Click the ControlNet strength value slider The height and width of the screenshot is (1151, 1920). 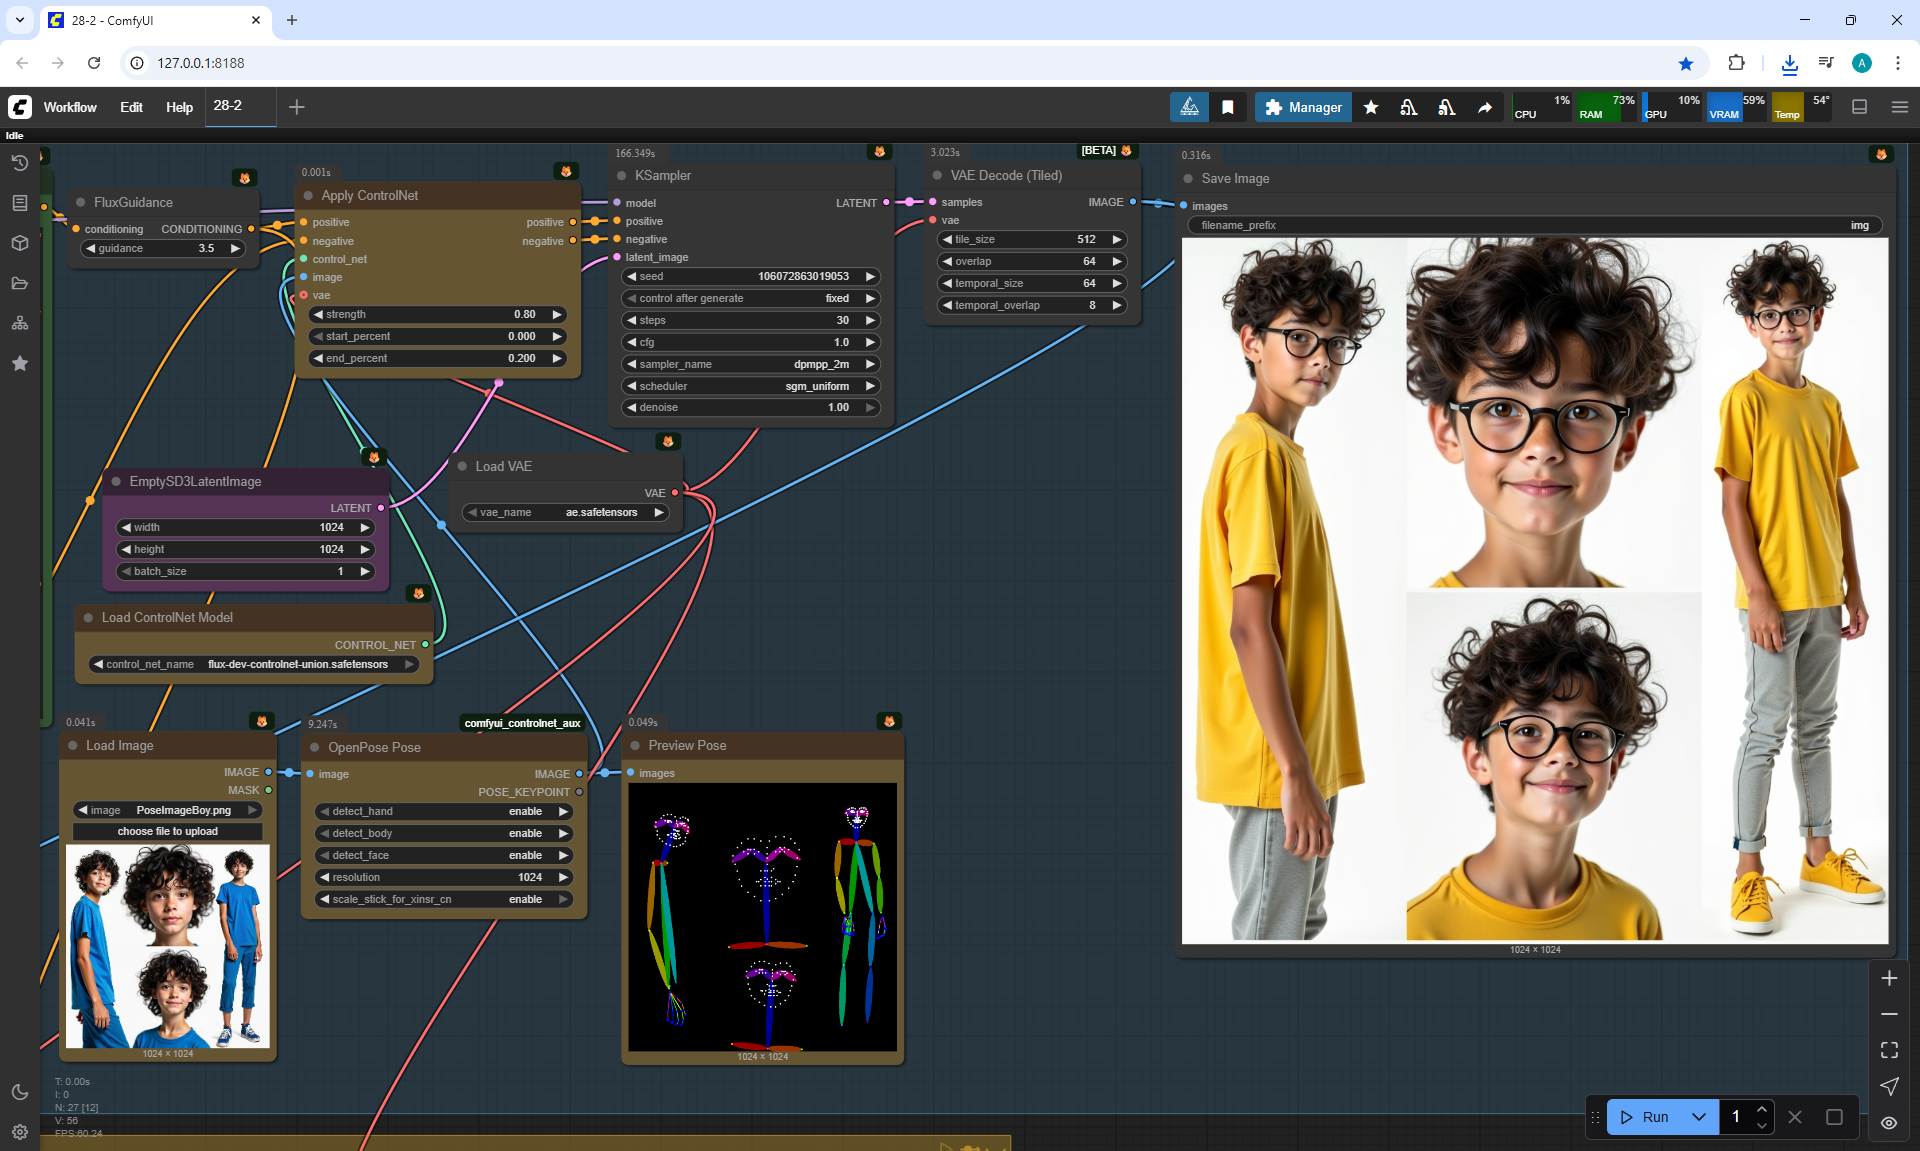(x=438, y=314)
